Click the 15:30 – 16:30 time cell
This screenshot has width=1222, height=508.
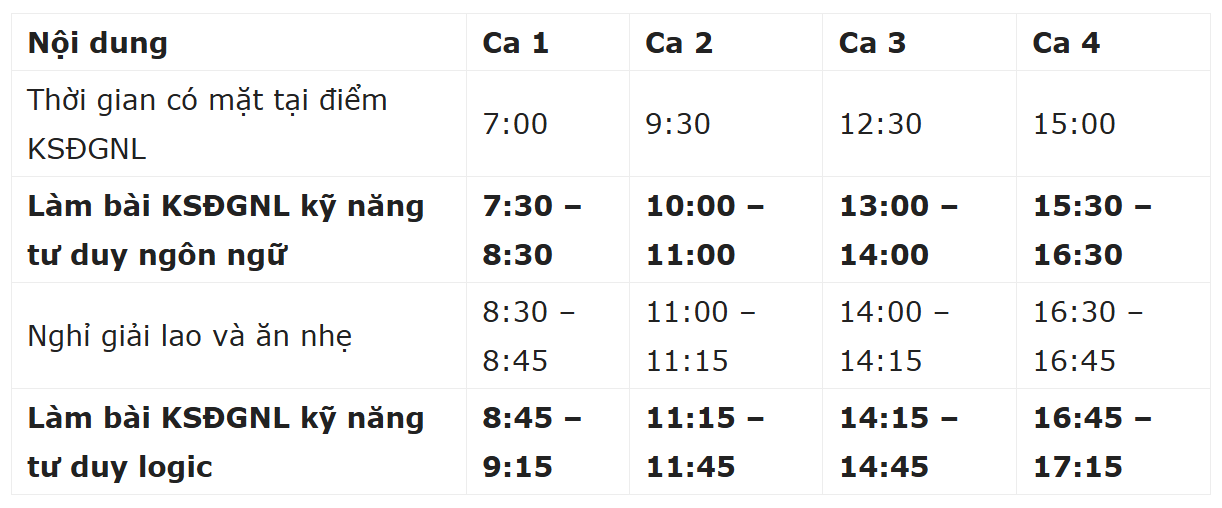click(x=1091, y=231)
